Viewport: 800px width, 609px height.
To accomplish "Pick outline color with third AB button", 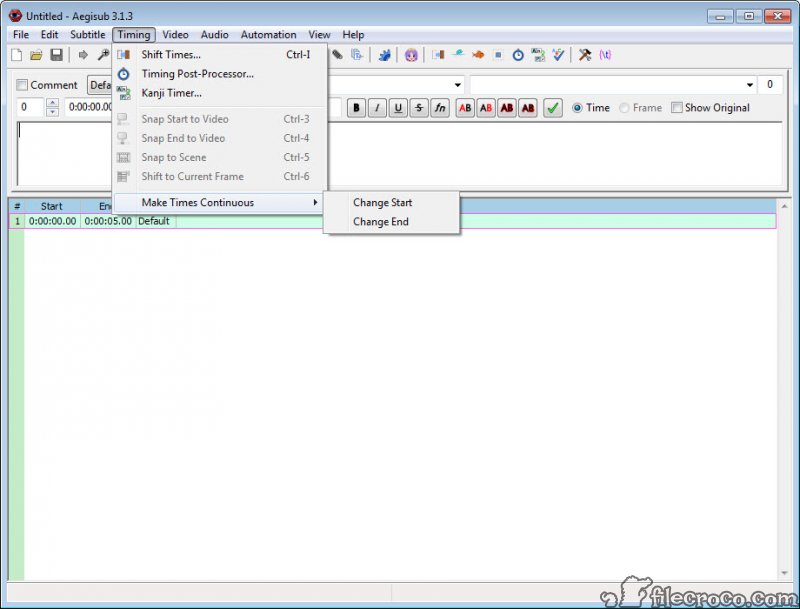I will pyautogui.click(x=507, y=108).
